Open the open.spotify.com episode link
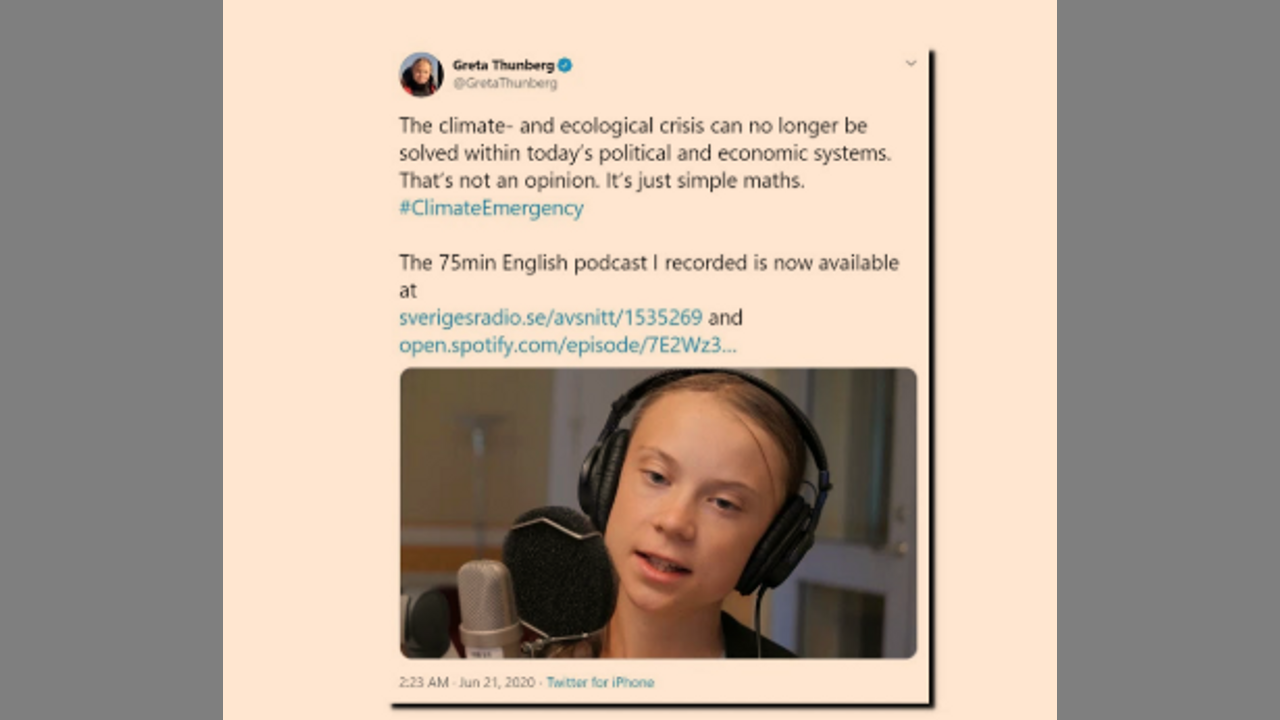The width and height of the screenshot is (1280, 720). 568,345
